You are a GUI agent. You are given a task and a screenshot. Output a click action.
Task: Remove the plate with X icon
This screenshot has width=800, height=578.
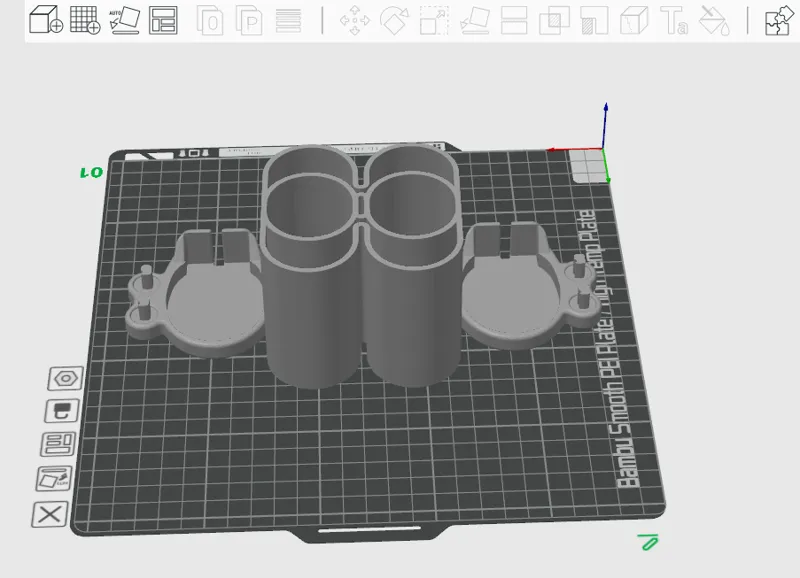coord(49,514)
